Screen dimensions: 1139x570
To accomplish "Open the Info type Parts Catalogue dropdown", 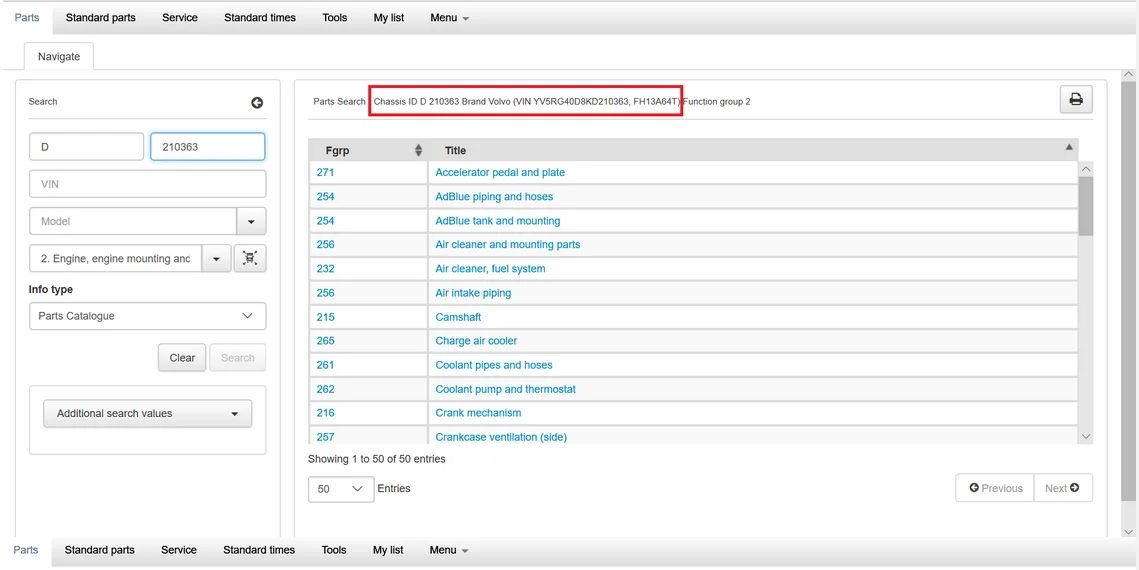I will [147, 316].
